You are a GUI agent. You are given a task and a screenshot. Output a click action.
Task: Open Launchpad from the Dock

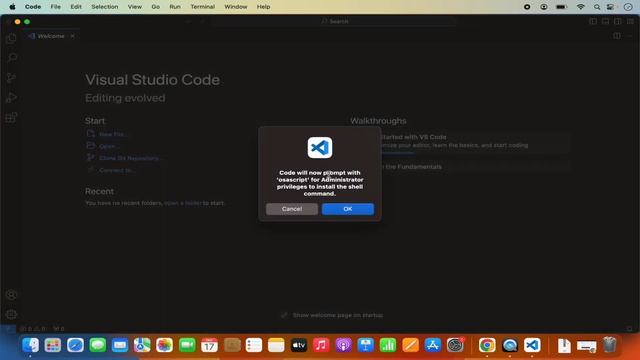pos(53,345)
